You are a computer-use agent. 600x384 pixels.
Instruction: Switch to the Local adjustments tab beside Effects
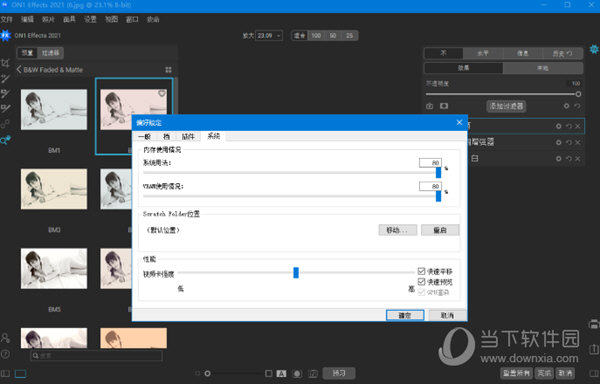point(543,68)
